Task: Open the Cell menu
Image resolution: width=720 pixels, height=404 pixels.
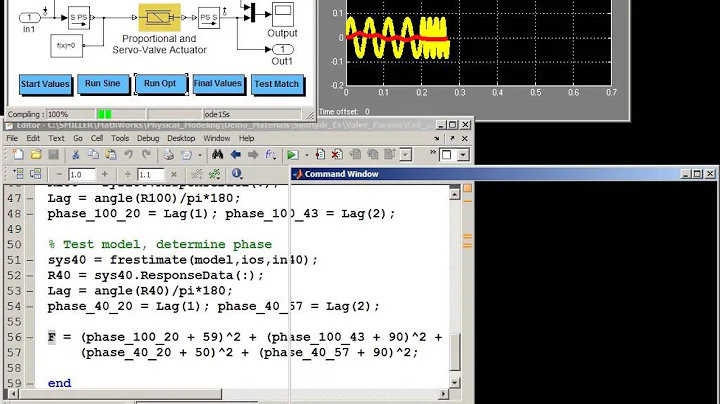Action: point(97,138)
